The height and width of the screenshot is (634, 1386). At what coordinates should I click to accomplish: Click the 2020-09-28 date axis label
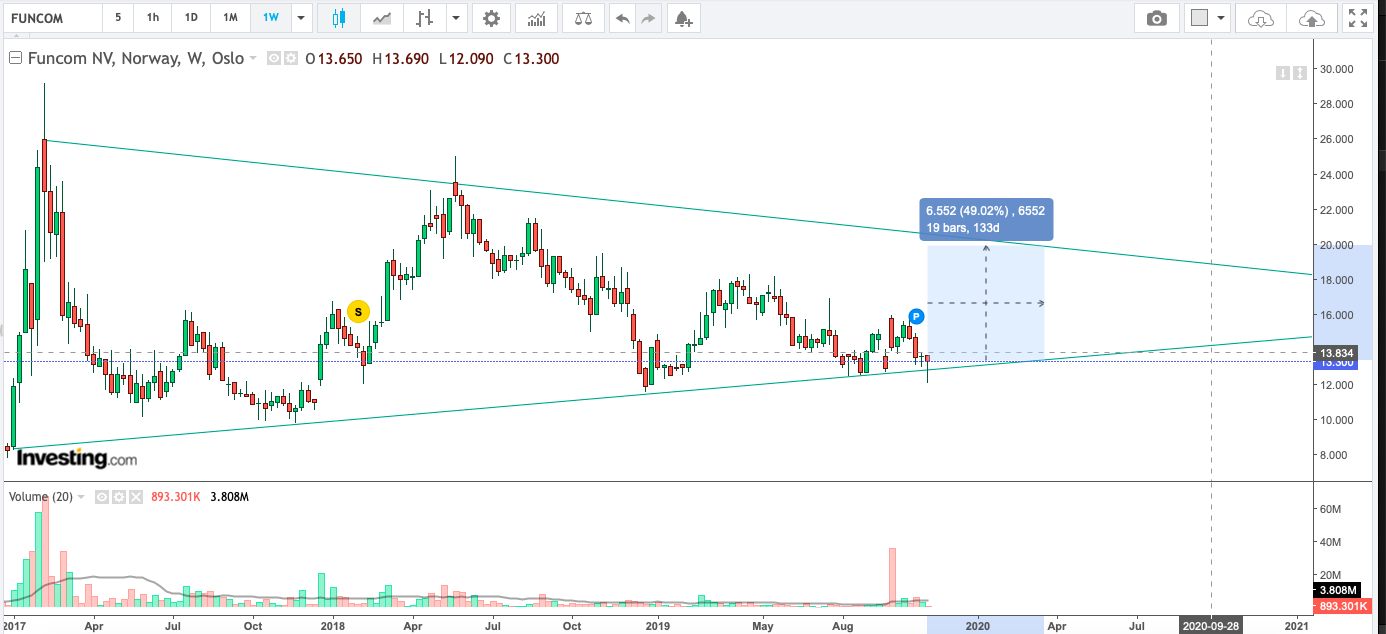point(1212,625)
